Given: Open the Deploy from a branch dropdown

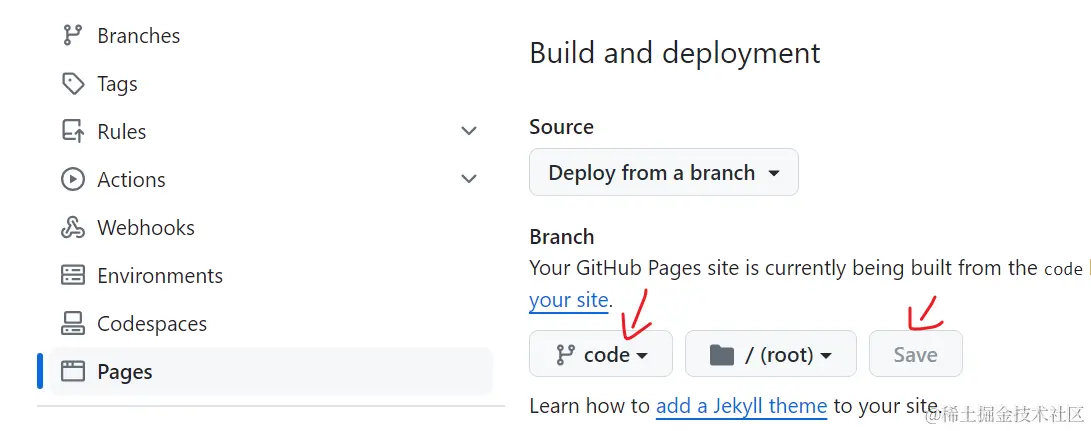Looking at the screenshot, I should coord(664,172).
